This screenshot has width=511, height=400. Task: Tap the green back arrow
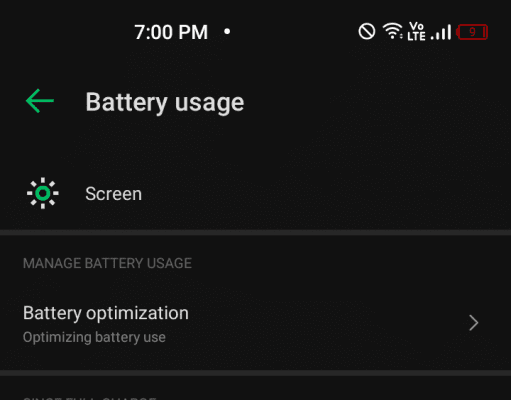pyautogui.click(x=40, y=101)
